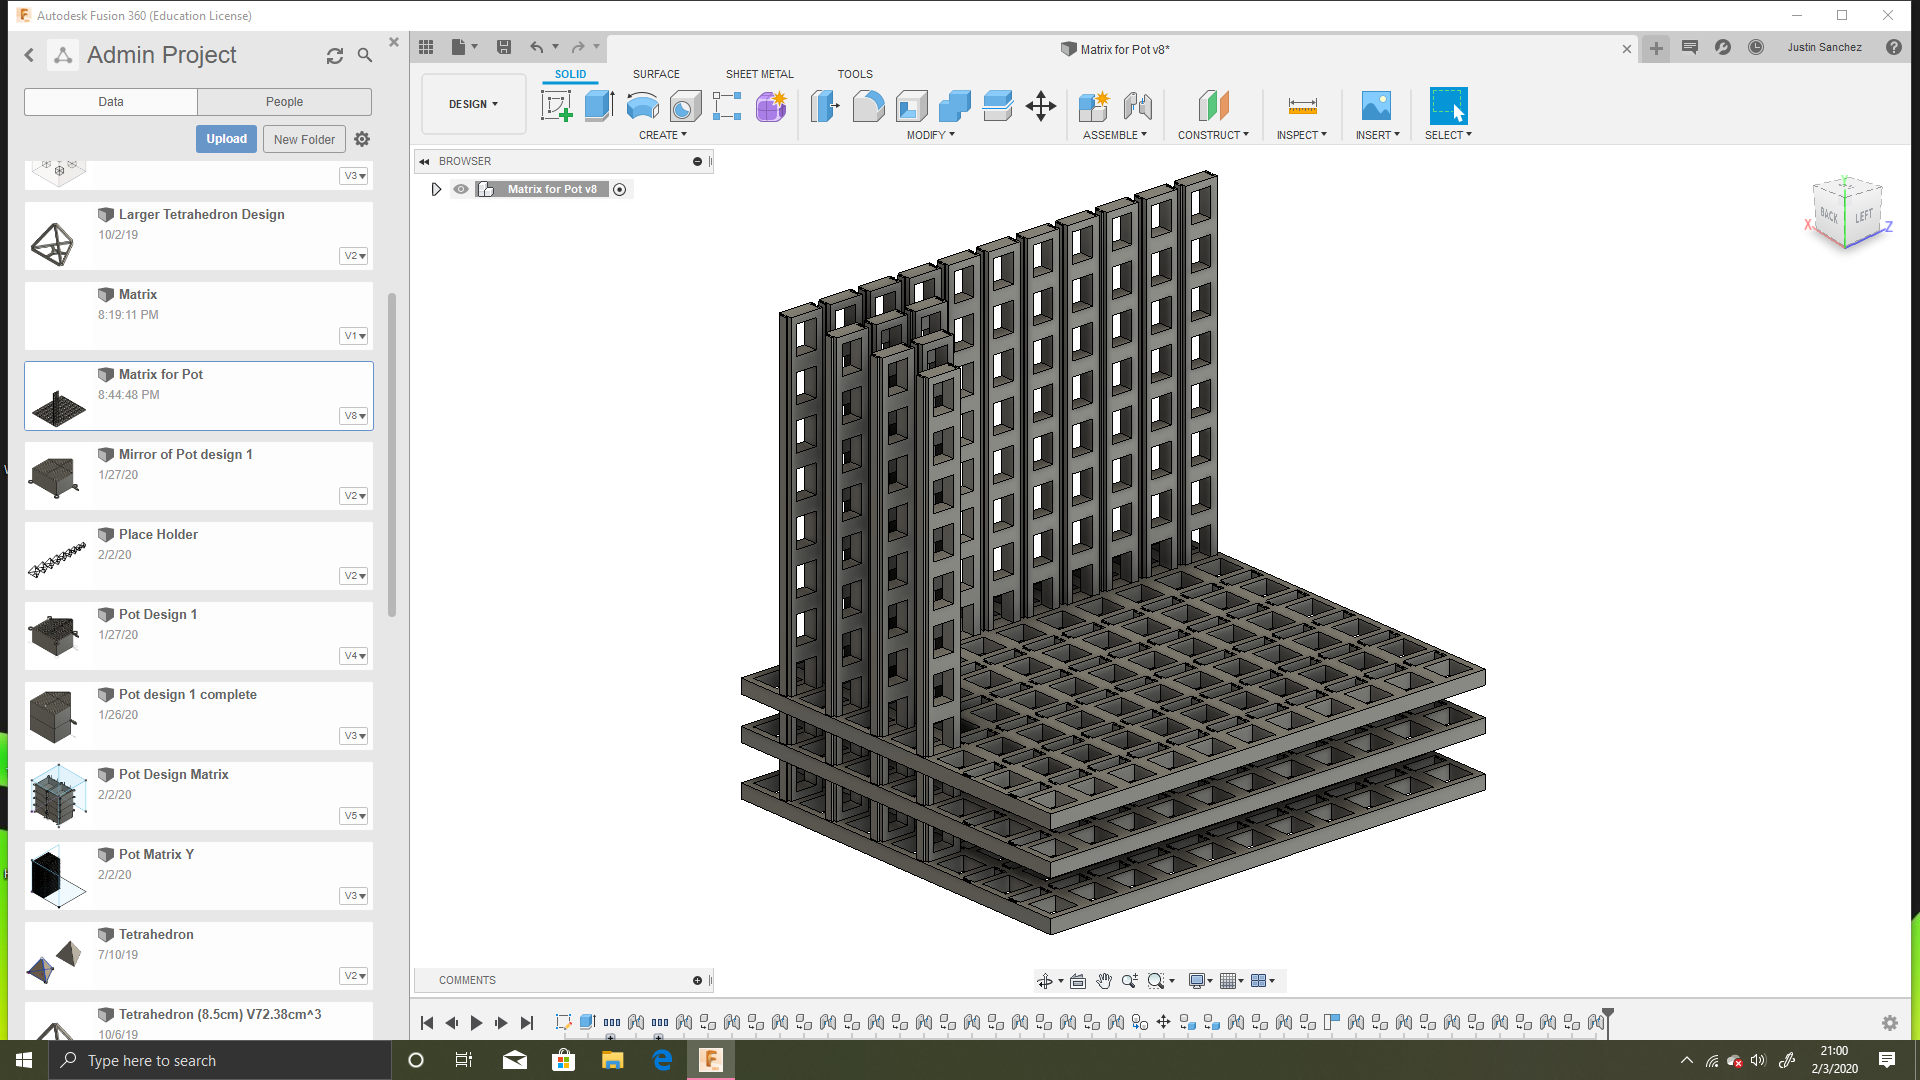This screenshot has height=1080, width=1920.
Task: Undo the last action
Action: [x=537, y=47]
